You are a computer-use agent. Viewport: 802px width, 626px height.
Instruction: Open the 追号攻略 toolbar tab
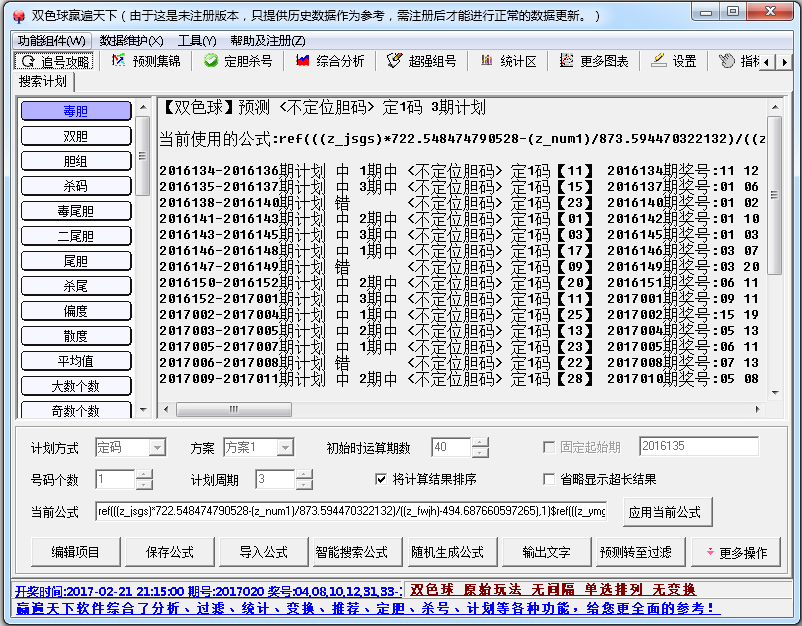tap(54, 61)
